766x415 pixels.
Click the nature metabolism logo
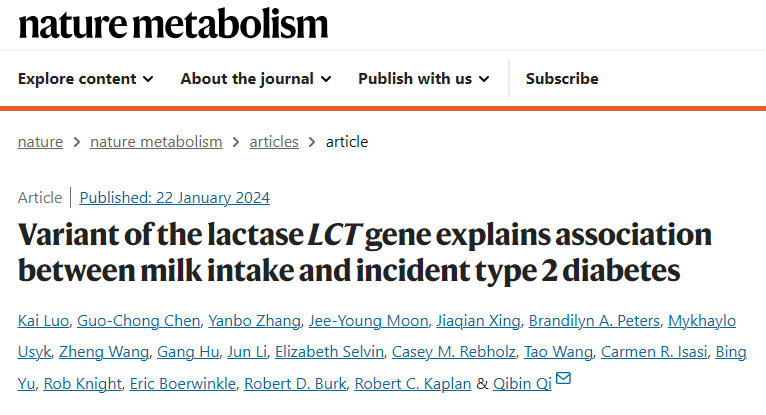tap(173, 23)
